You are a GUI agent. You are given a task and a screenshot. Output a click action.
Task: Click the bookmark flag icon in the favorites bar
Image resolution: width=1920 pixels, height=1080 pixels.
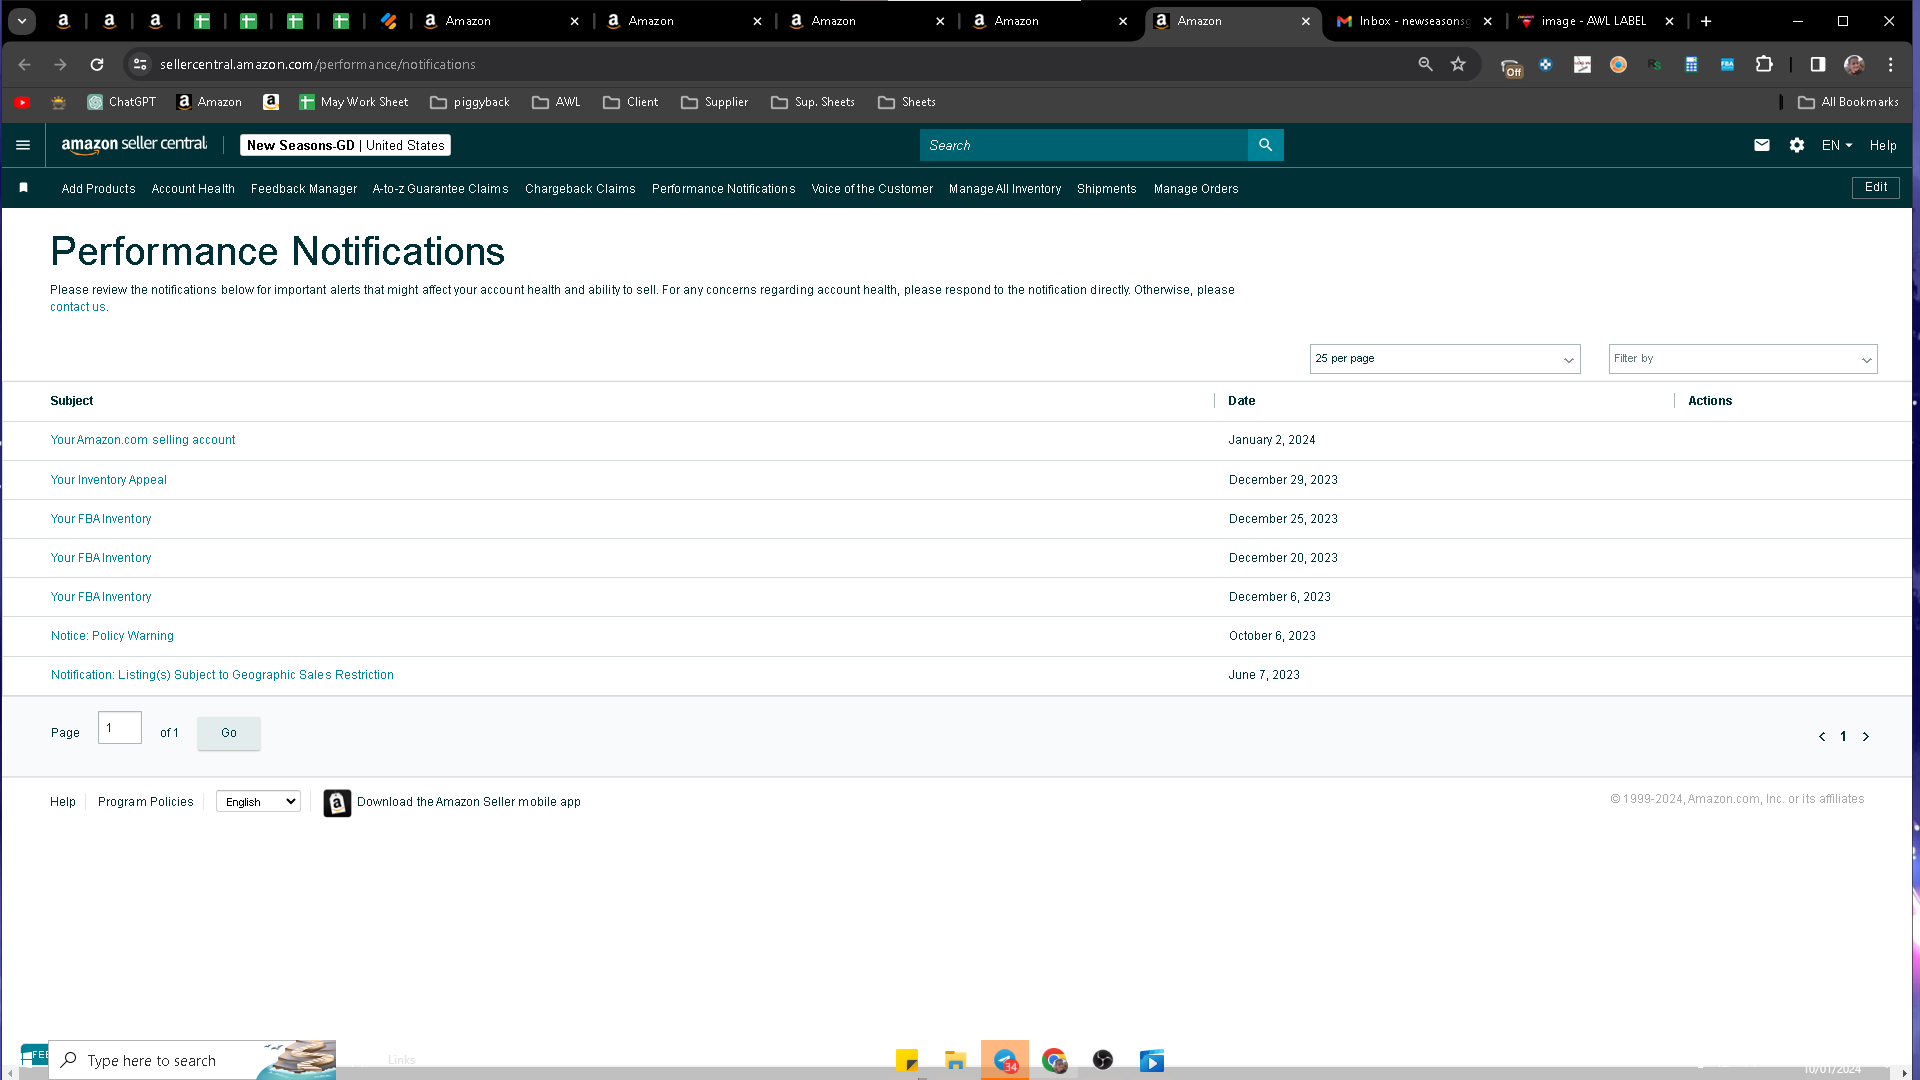click(x=24, y=188)
